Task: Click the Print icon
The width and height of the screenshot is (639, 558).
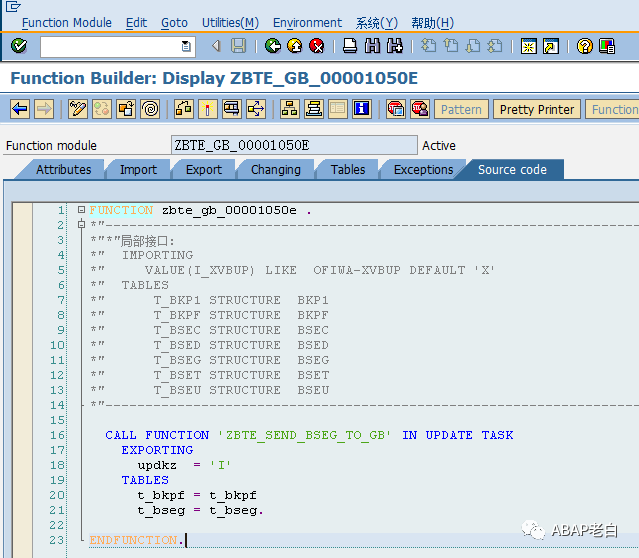Action: pyautogui.click(x=350, y=46)
